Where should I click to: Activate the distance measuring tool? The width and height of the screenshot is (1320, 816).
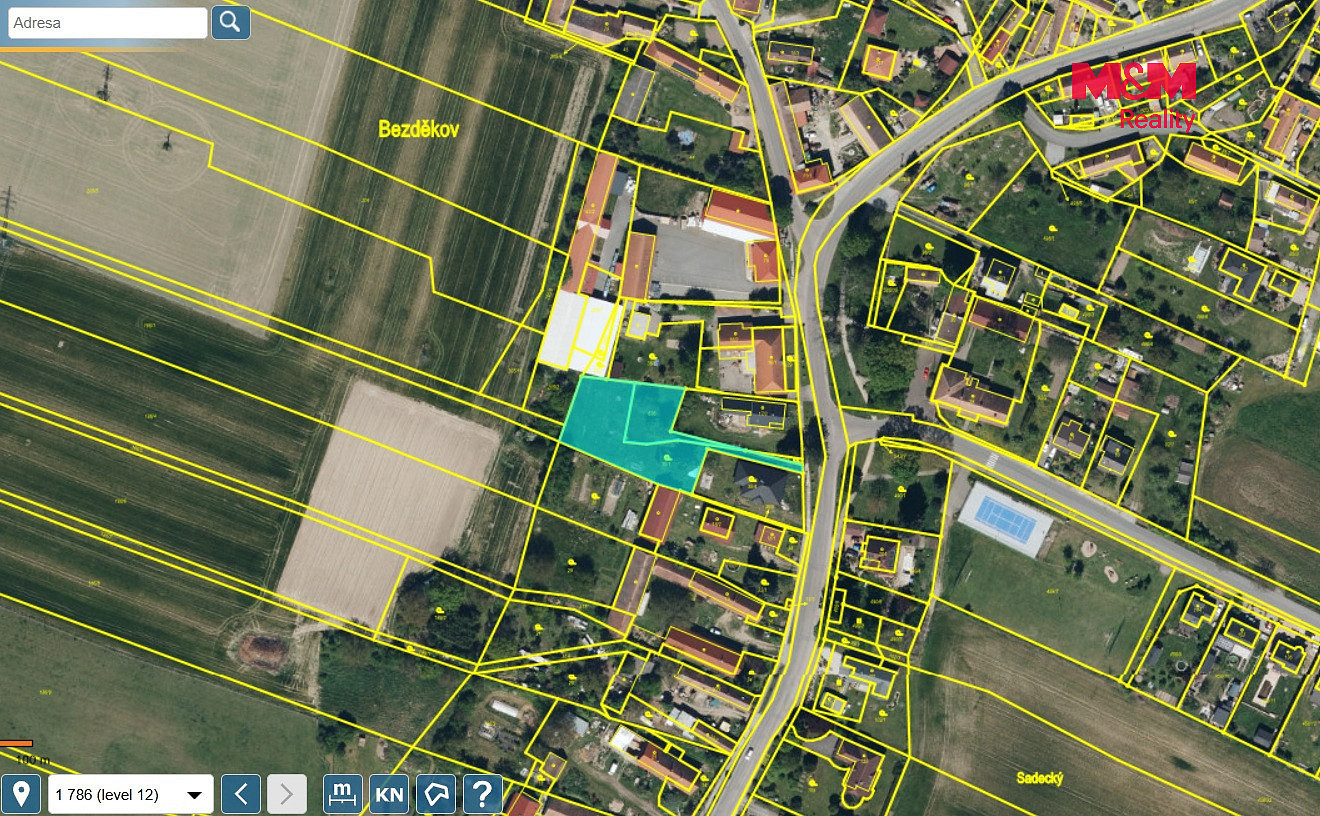(x=343, y=795)
